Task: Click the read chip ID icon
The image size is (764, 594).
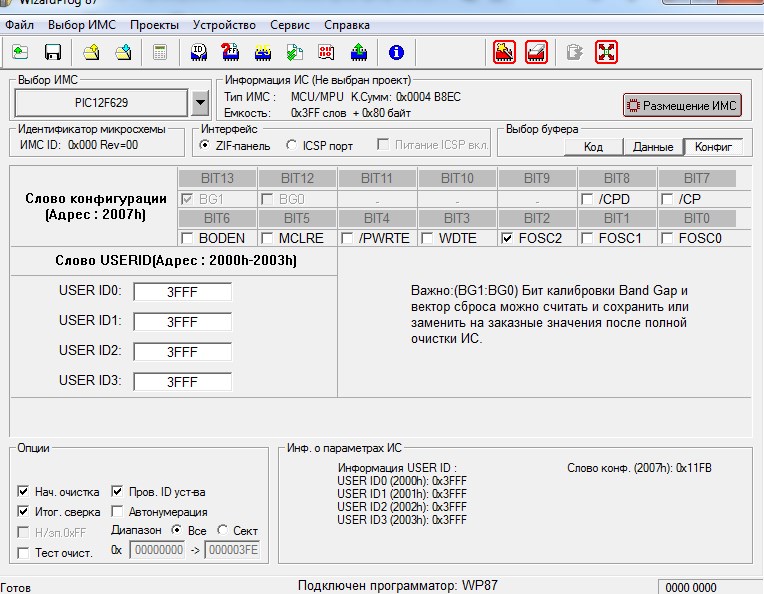Action: tap(199, 52)
